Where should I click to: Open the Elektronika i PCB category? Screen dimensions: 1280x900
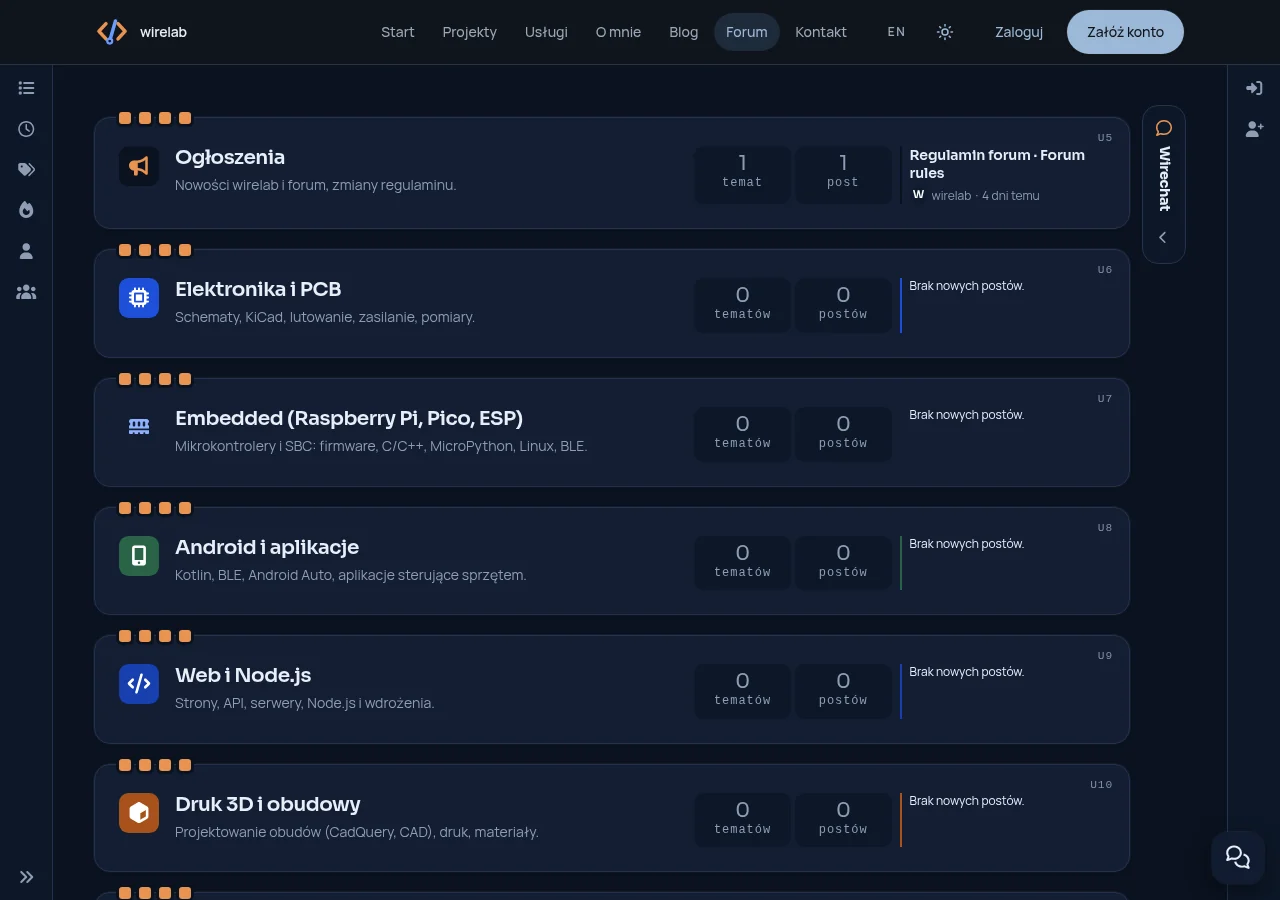[258, 289]
